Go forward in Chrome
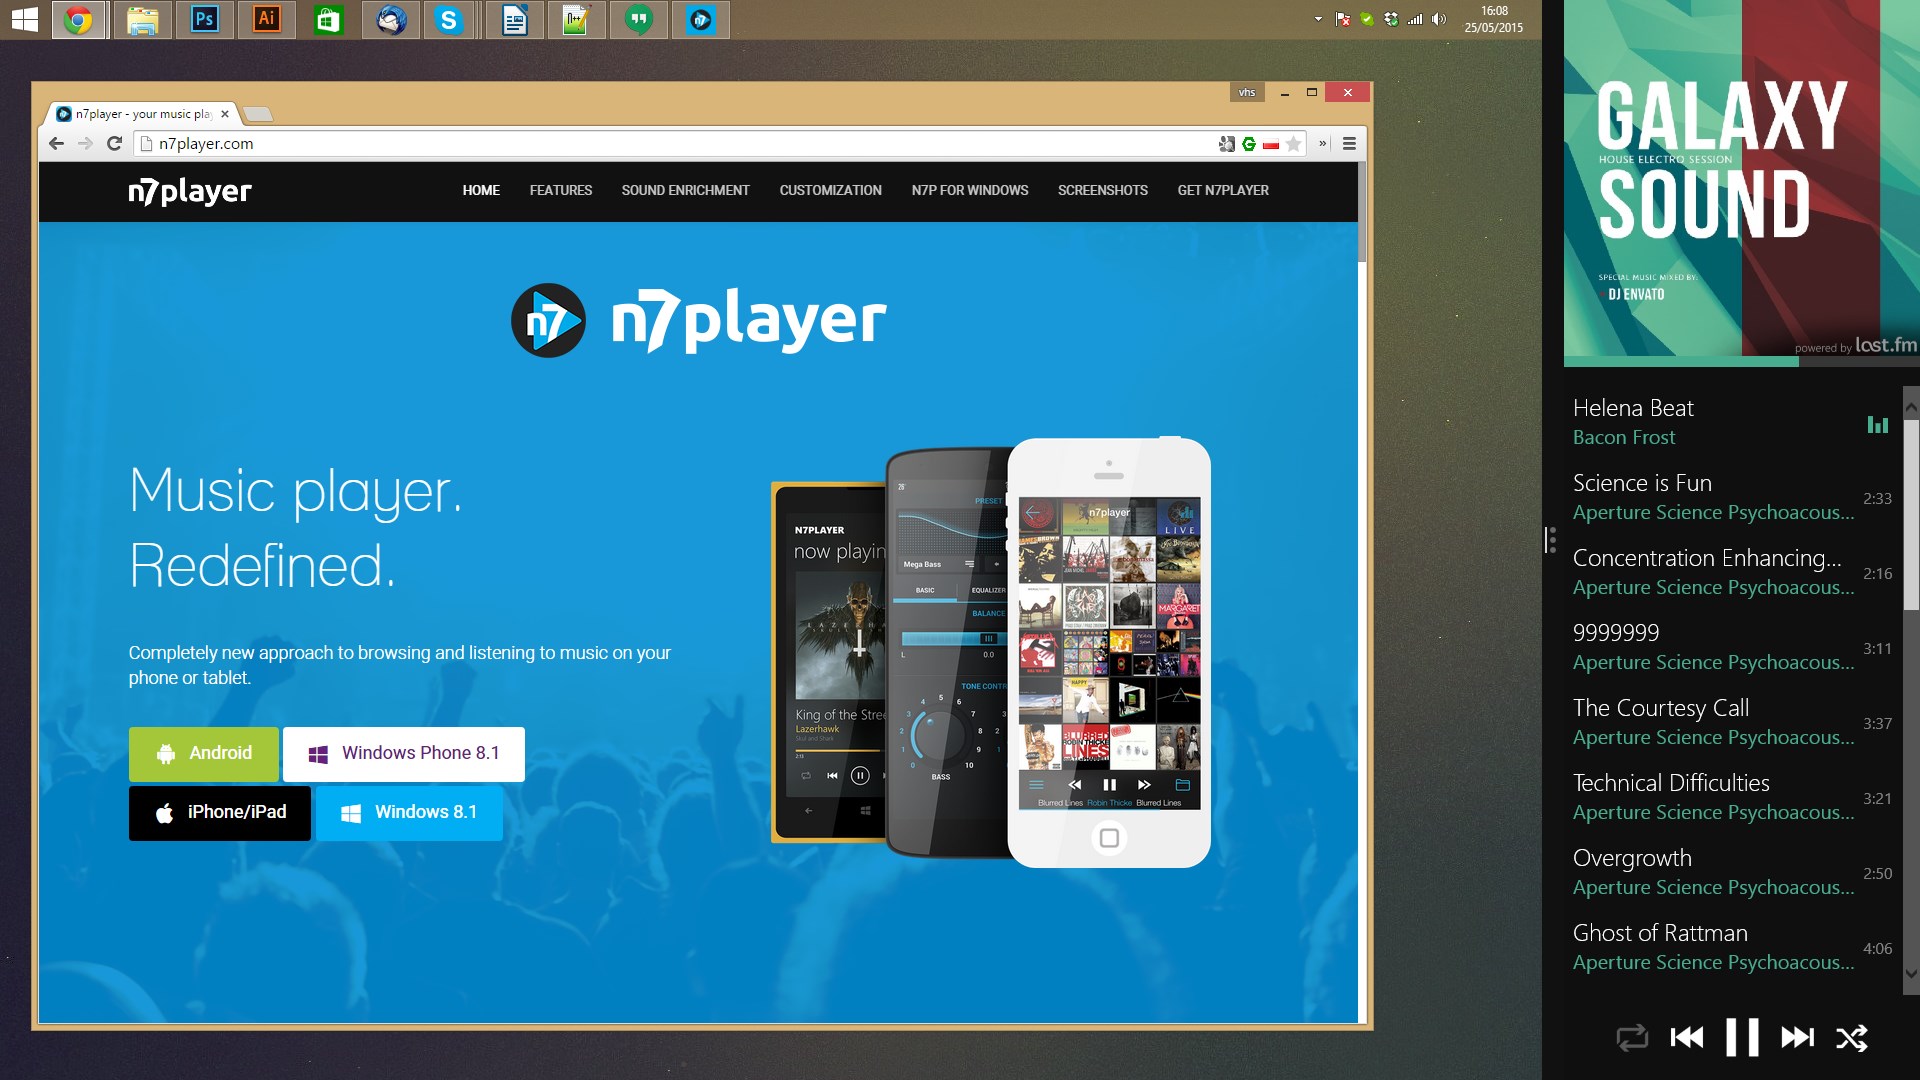 click(85, 144)
